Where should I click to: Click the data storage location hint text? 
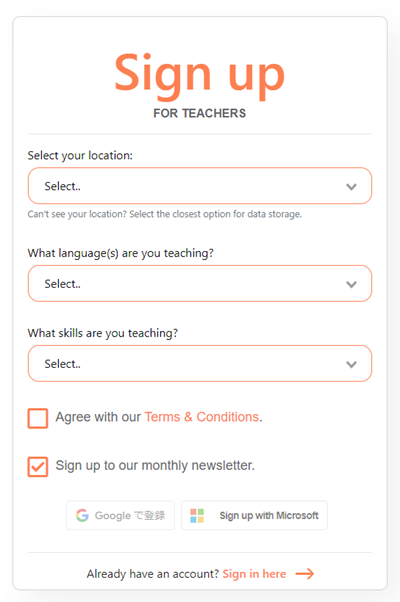pos(165,214)
